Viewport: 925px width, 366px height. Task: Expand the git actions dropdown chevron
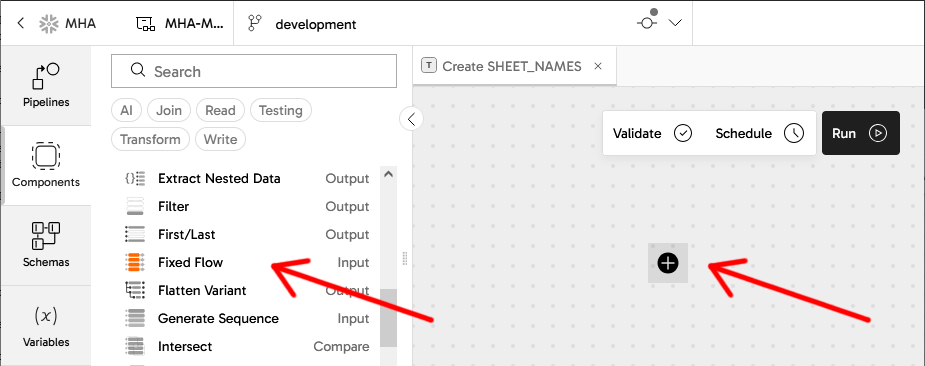click(675, 23)
